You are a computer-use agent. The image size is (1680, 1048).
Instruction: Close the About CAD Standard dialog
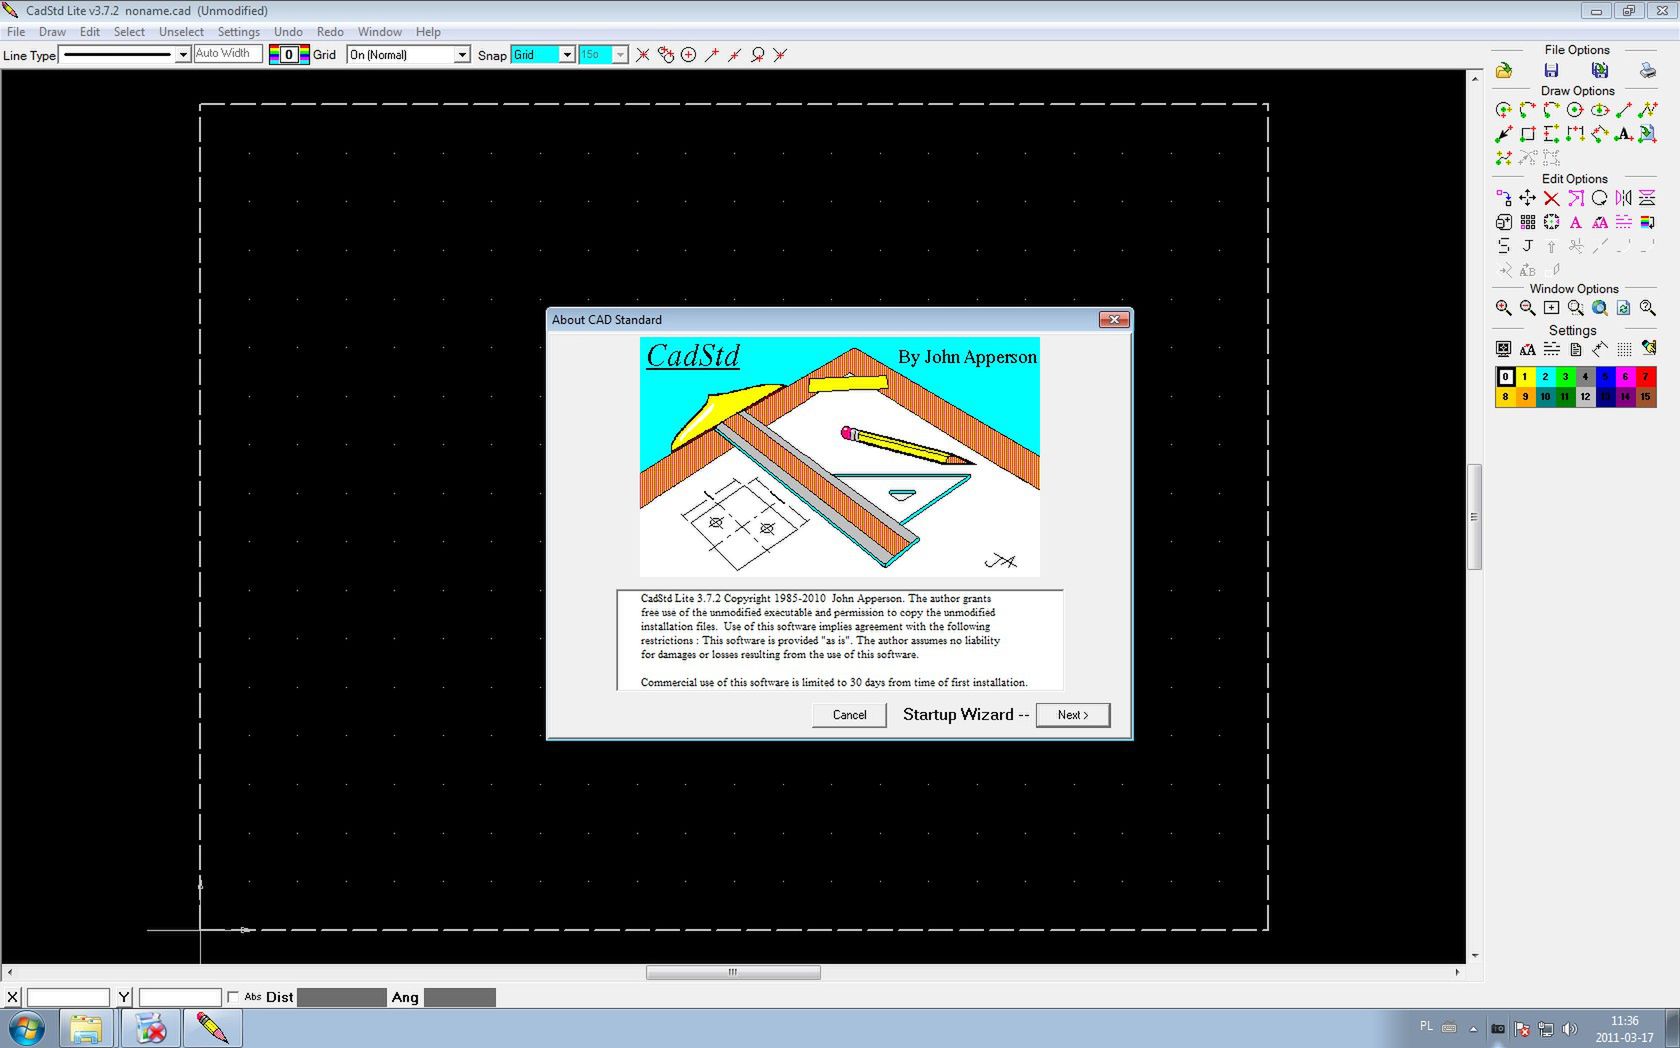click(x=1114, y=320)
